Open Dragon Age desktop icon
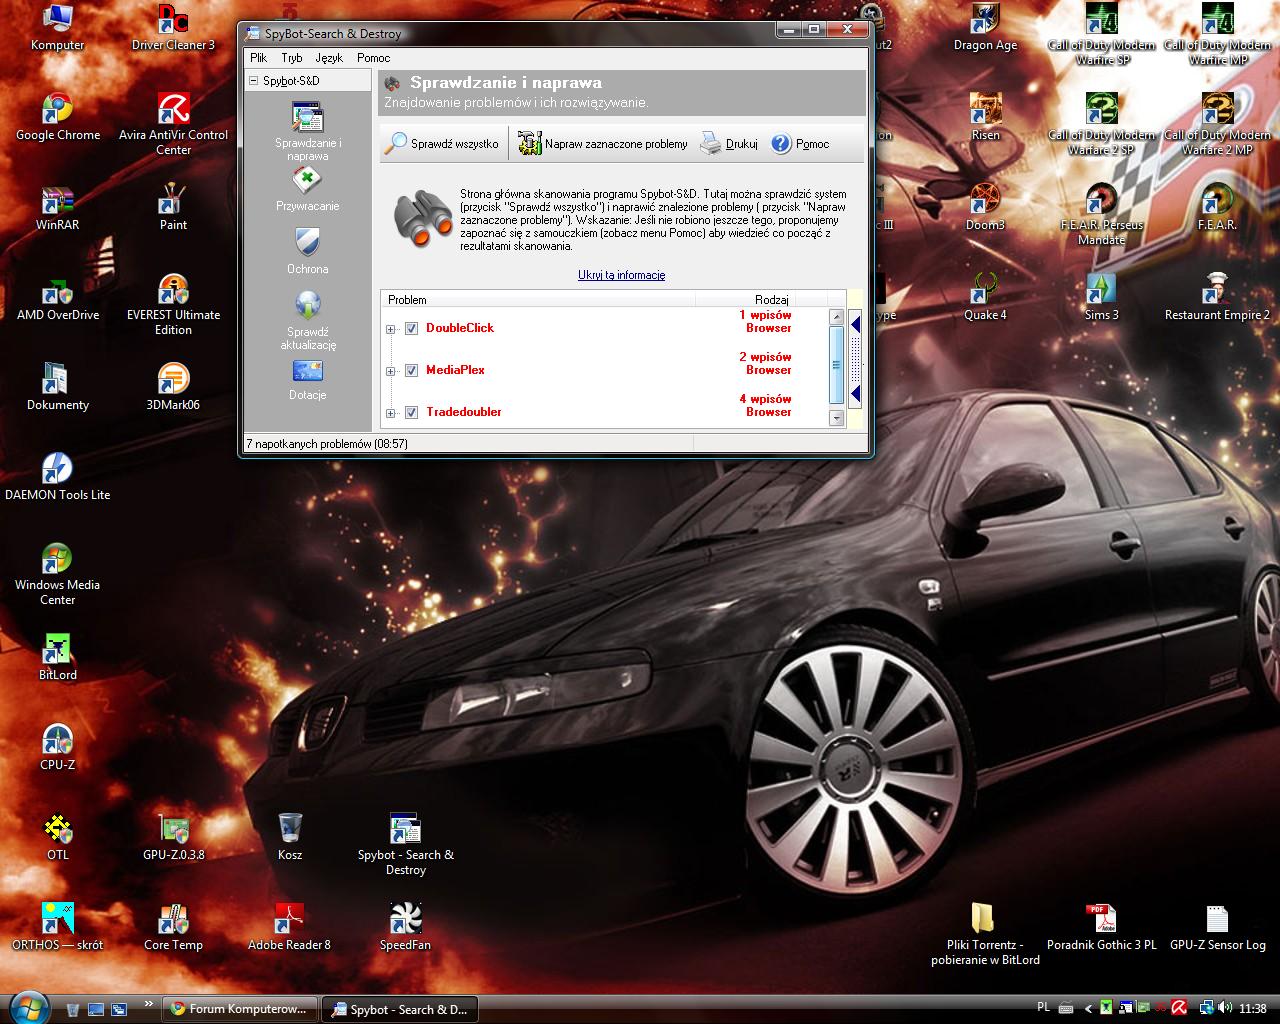The height and width of the screenshot is (1024, 1280). 985,27
